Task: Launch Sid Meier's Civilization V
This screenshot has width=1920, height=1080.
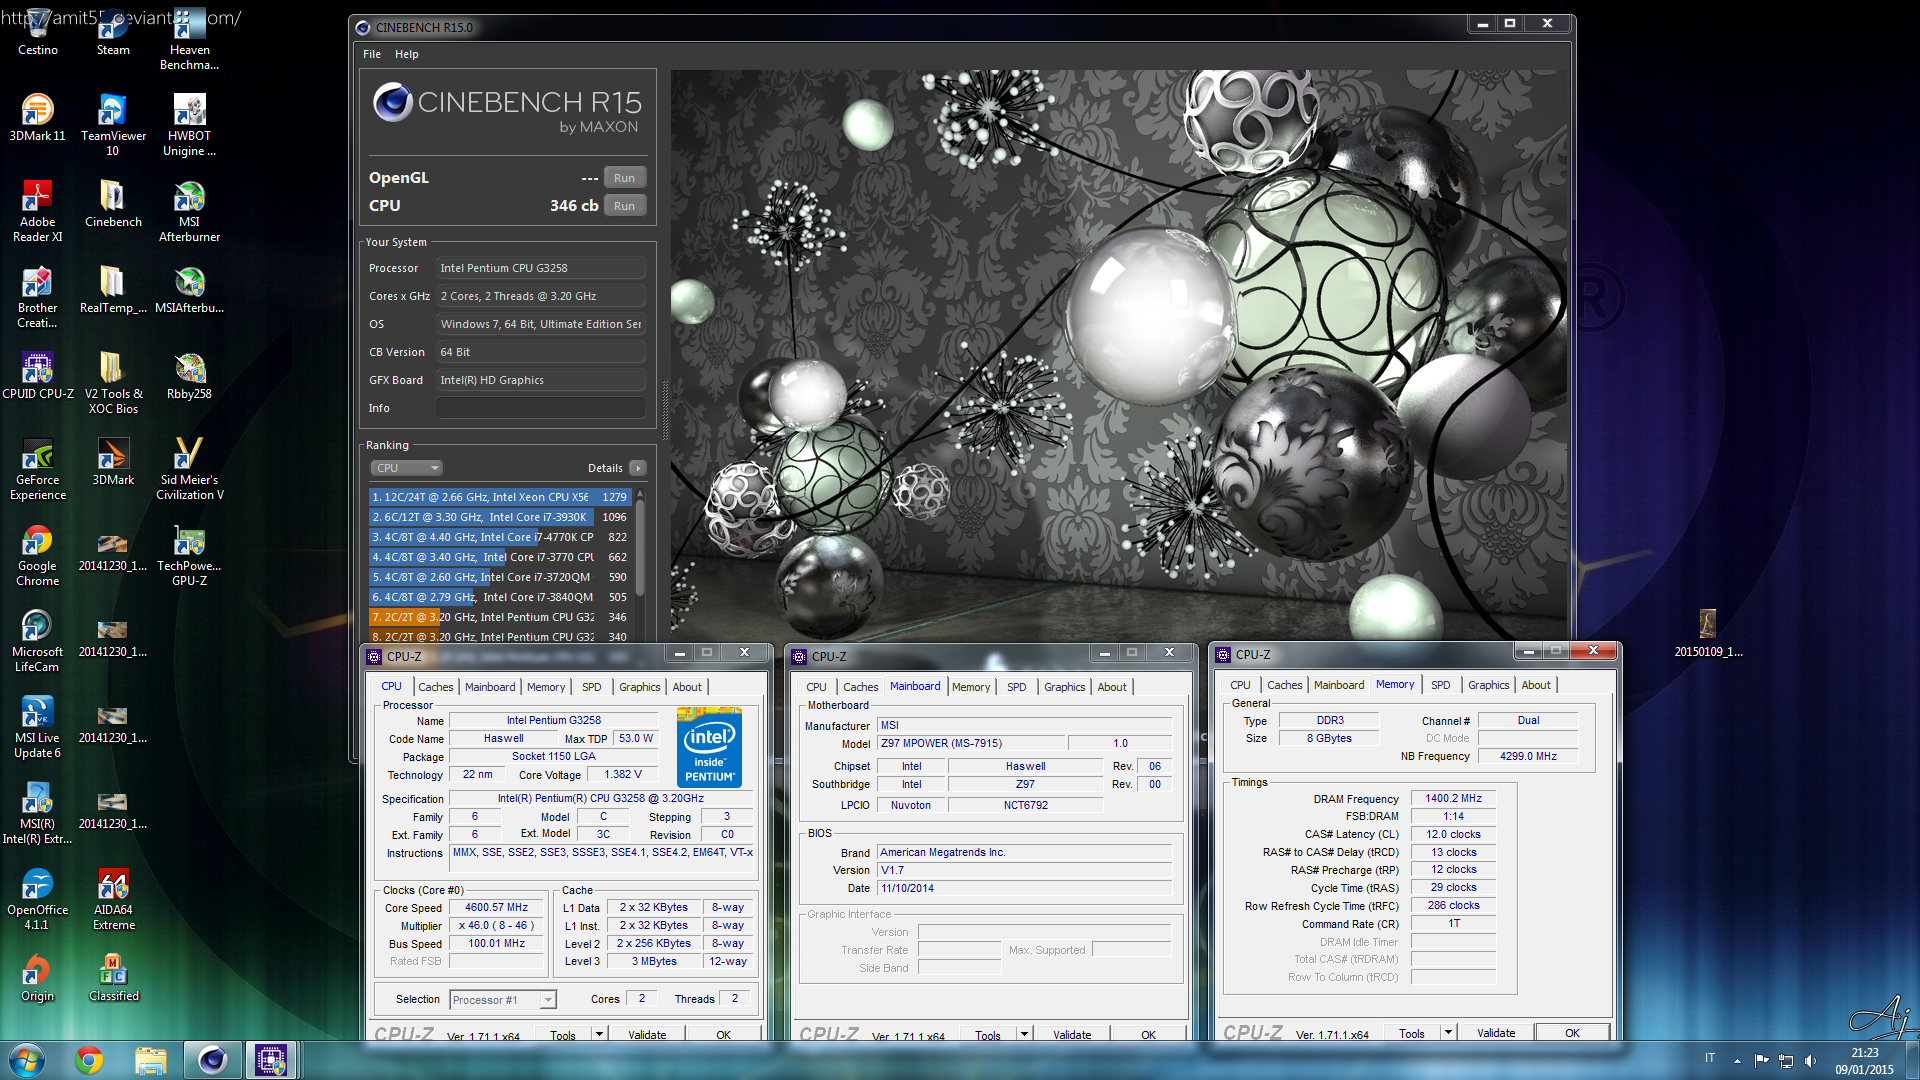Action: [x=189, y=468]
